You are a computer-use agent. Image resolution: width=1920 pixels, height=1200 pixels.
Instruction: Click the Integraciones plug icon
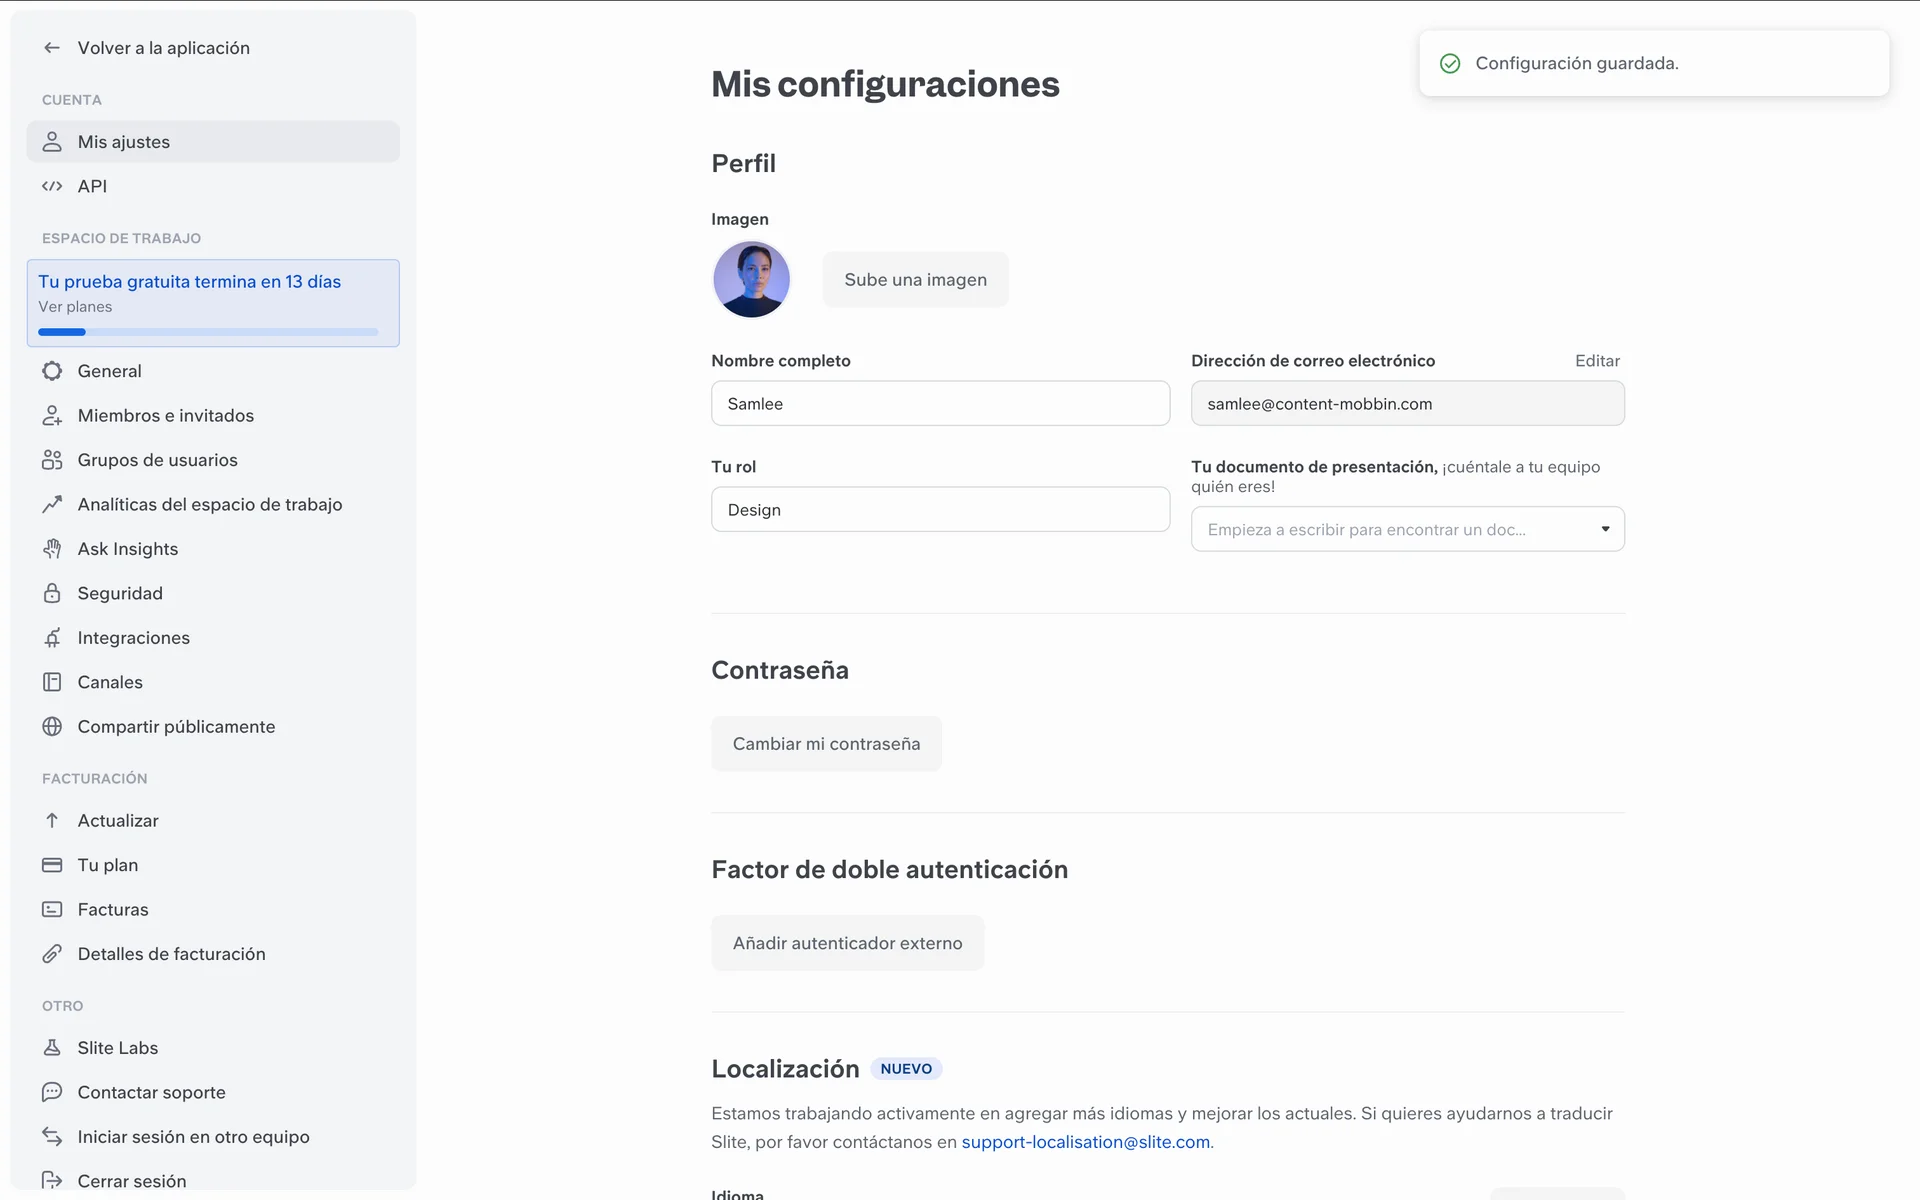point(52,638)
